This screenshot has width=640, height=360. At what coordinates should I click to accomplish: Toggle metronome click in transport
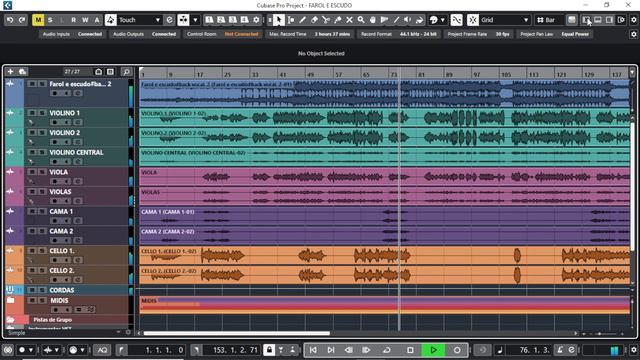560,350
